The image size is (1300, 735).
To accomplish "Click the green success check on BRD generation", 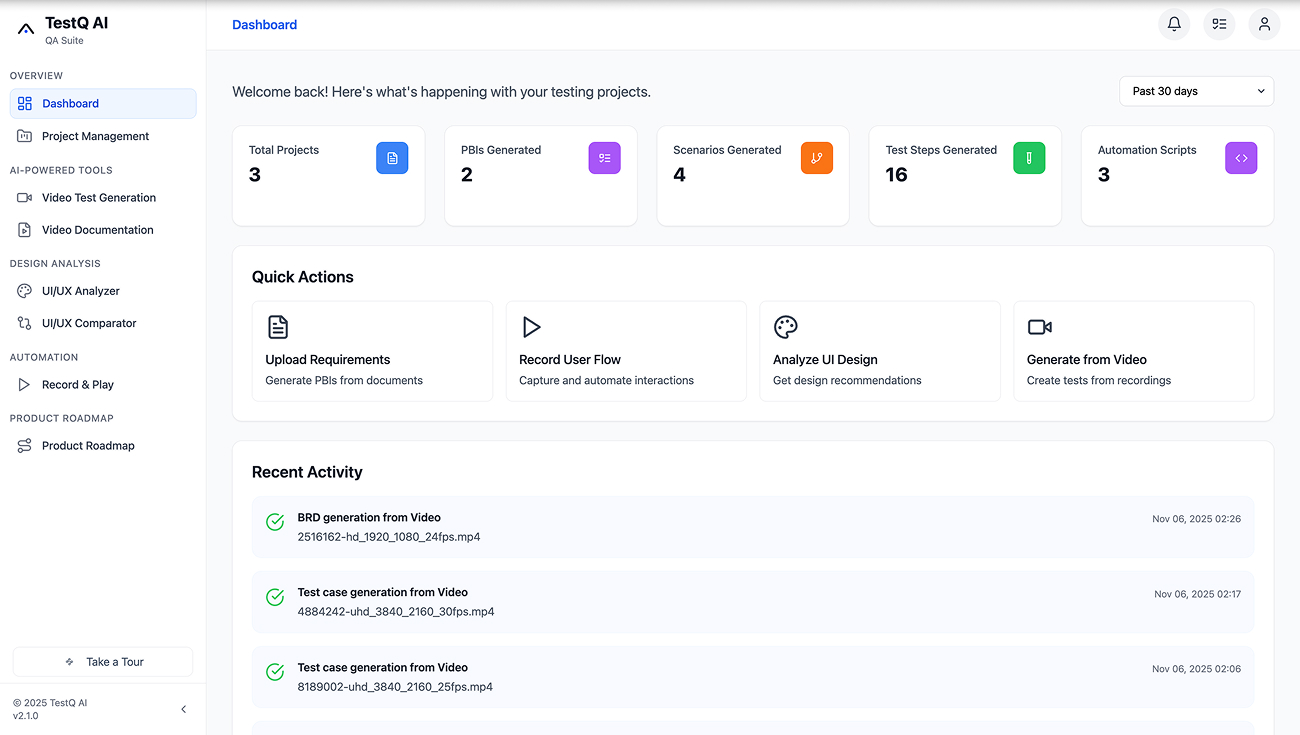I will click(274, 522).
